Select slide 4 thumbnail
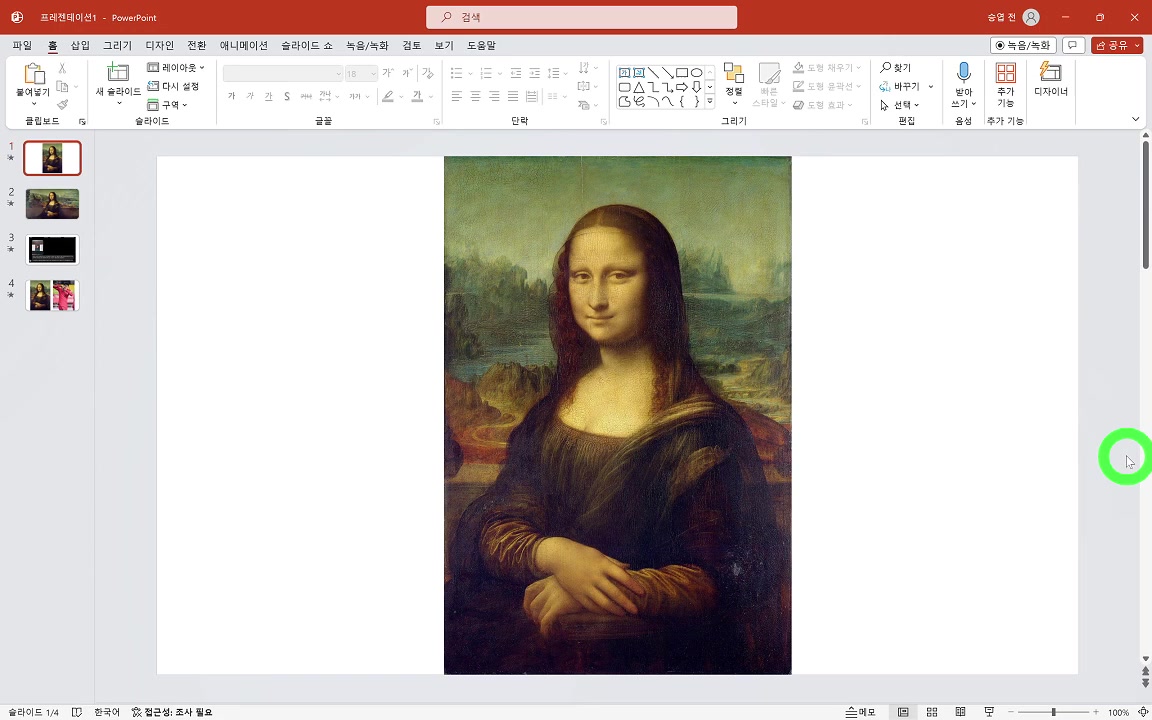The image size is (1152, 720). point(52,295)
